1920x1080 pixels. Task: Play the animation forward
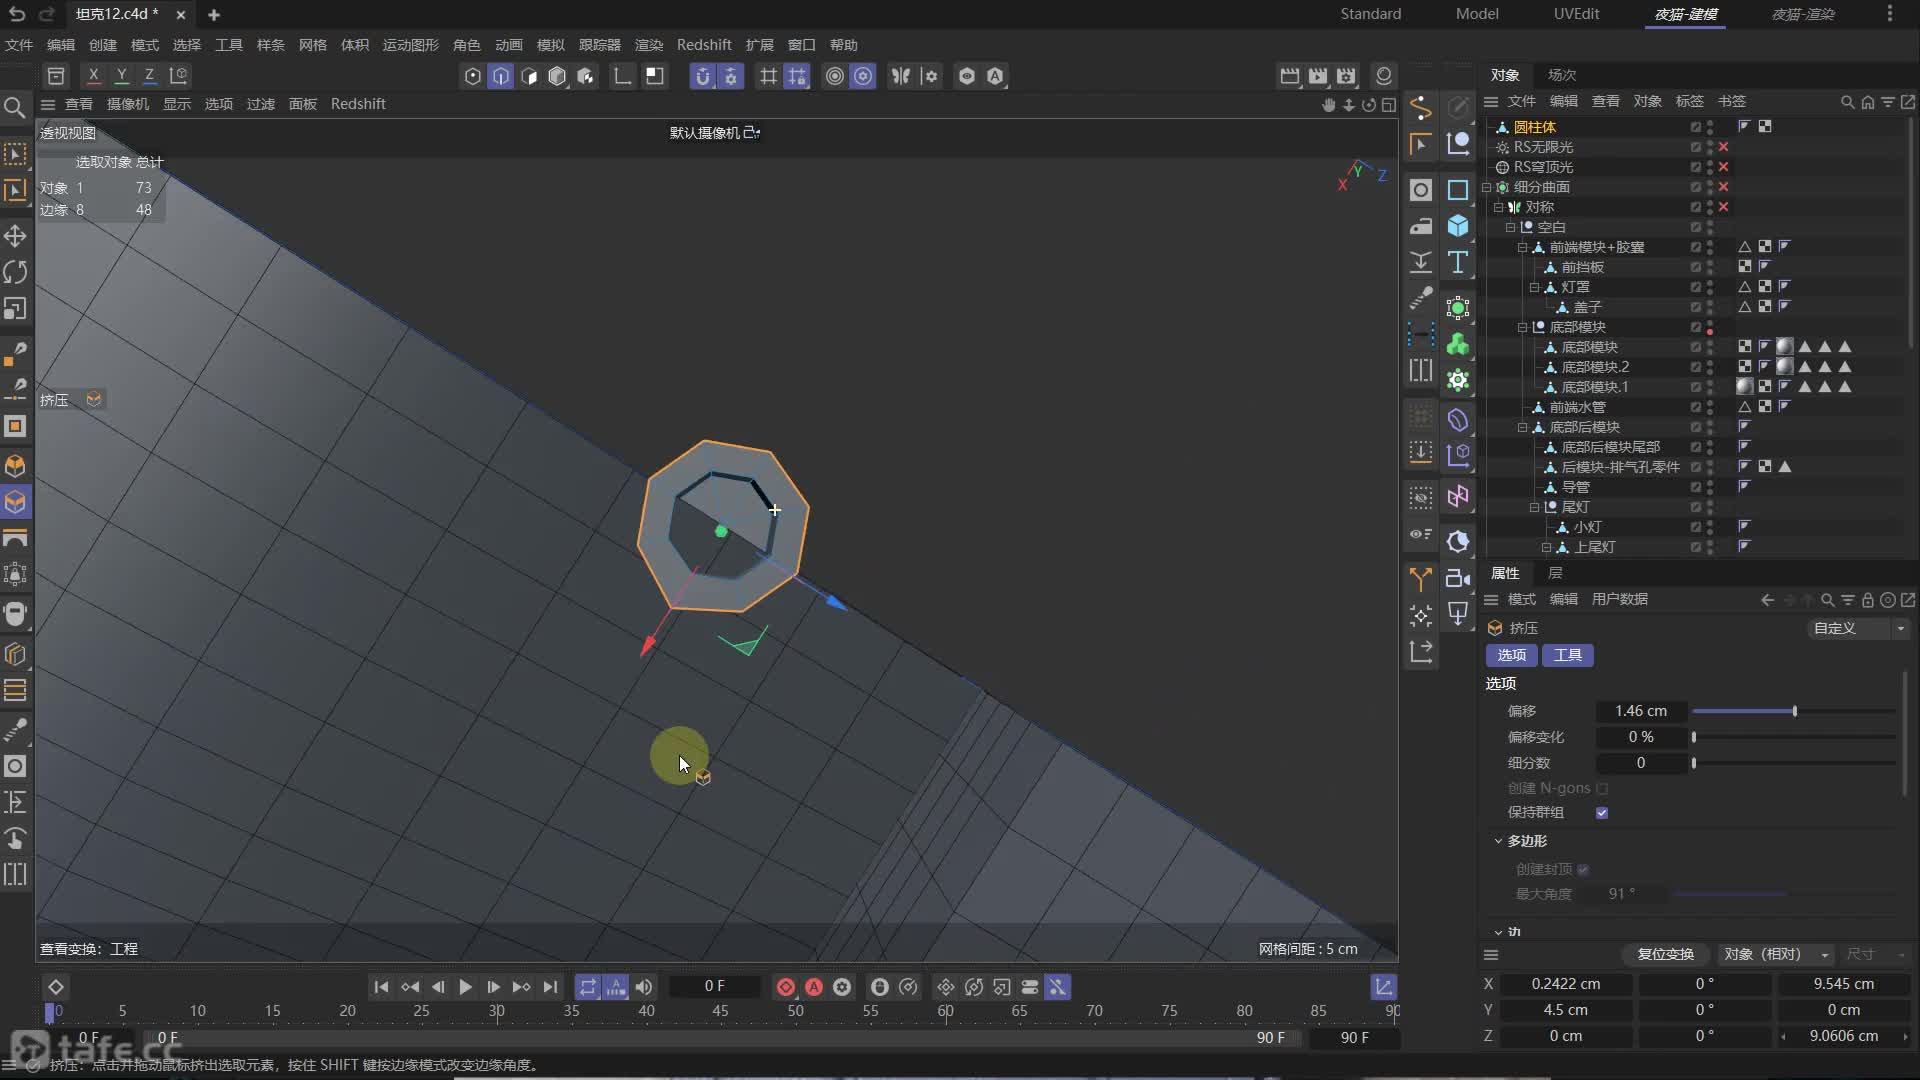point(465,987)
